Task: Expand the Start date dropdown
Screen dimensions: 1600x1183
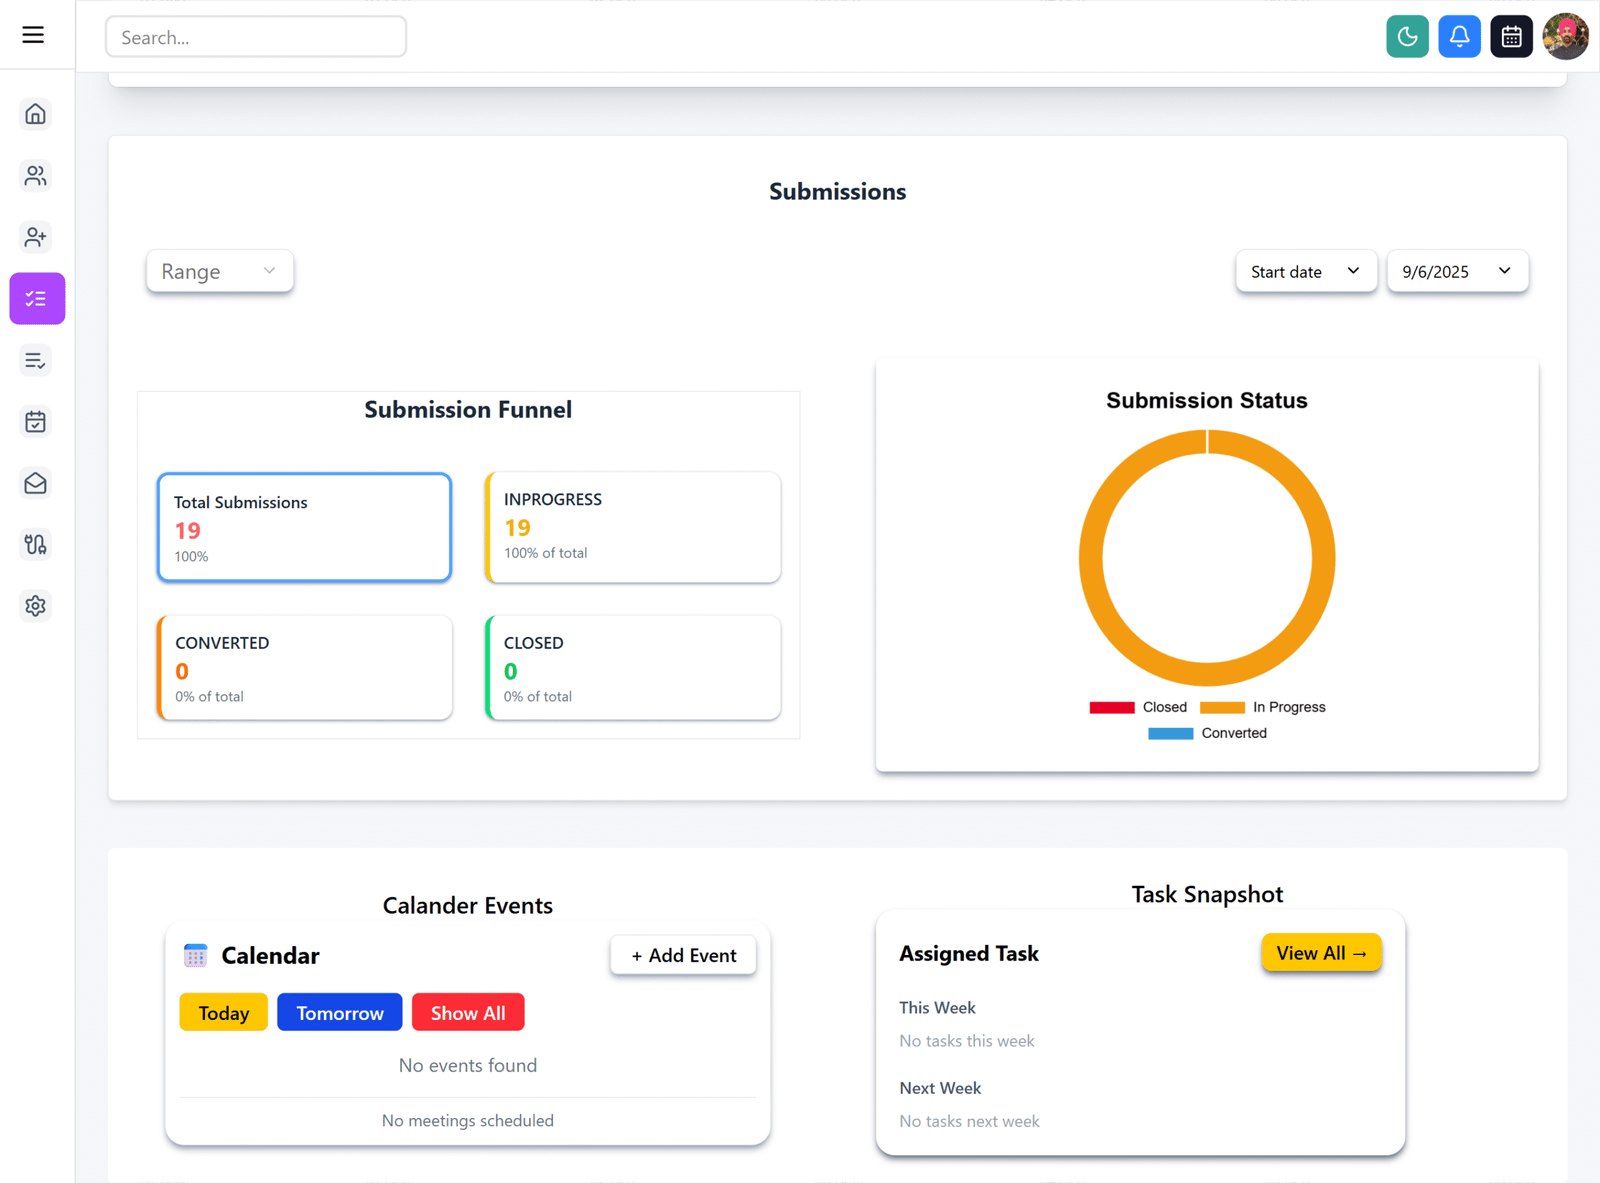Action: tap(1306, 271)
